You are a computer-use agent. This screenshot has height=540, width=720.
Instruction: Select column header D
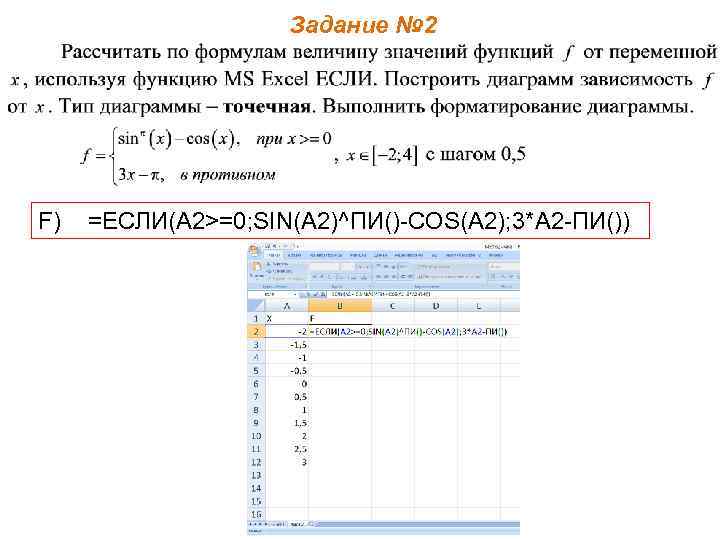[436, 306]
